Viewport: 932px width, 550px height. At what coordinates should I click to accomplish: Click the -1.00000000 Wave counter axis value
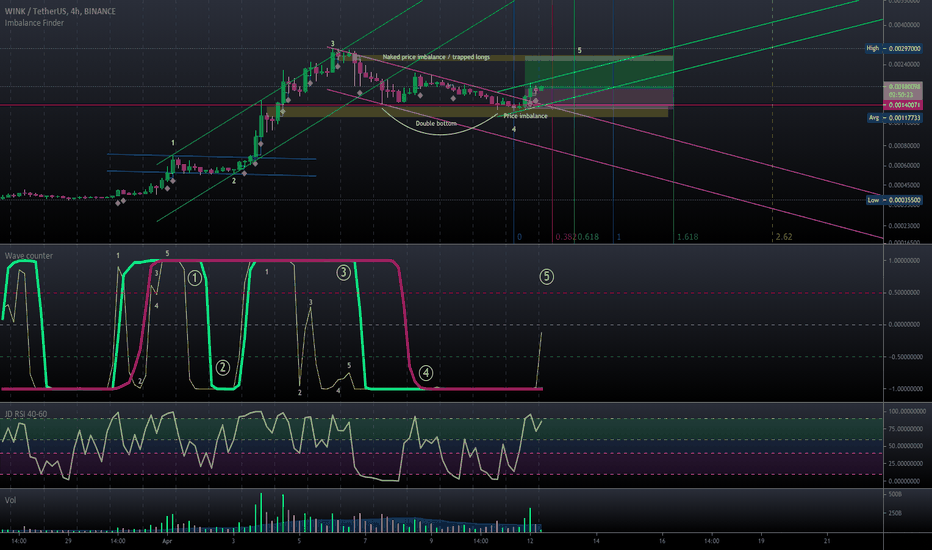coord(904,389)
